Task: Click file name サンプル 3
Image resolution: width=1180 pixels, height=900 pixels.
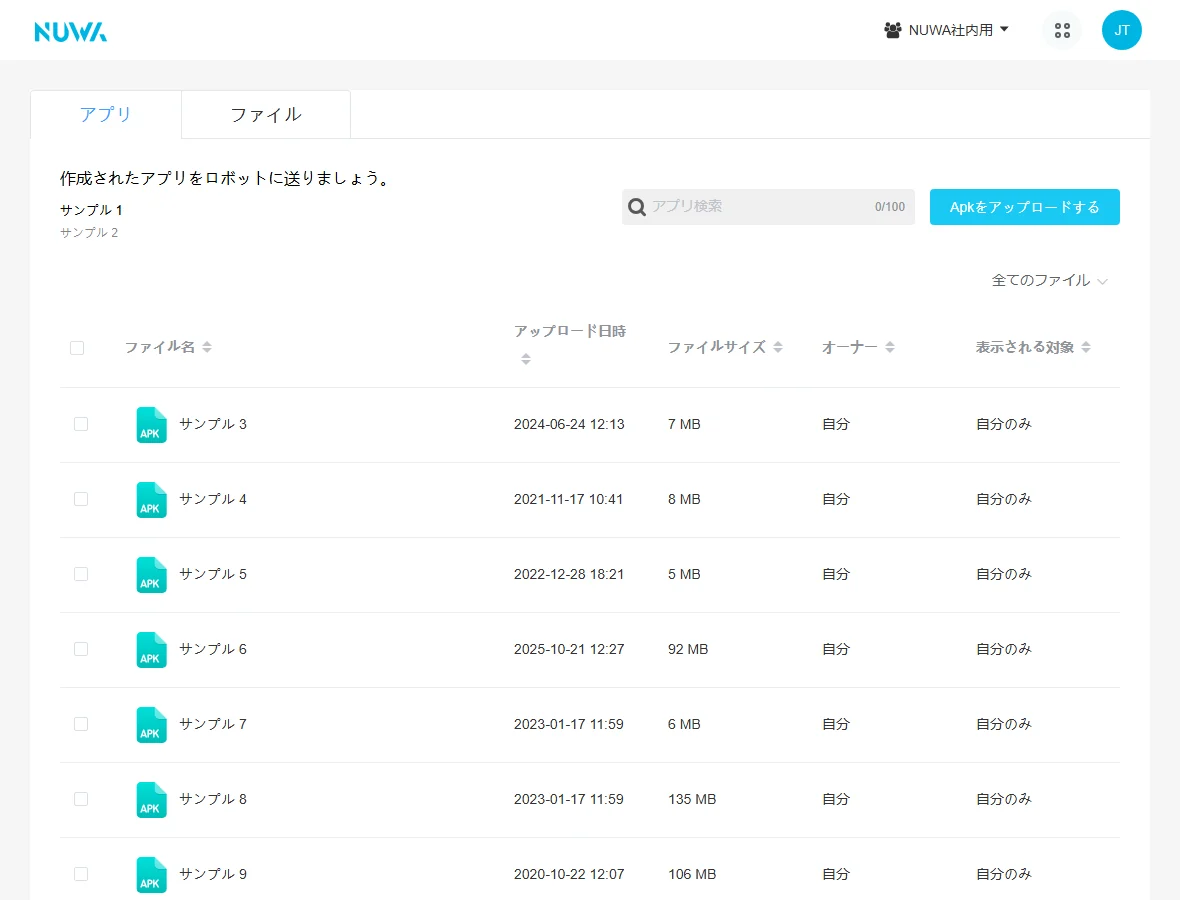Action: pos(213,424)
